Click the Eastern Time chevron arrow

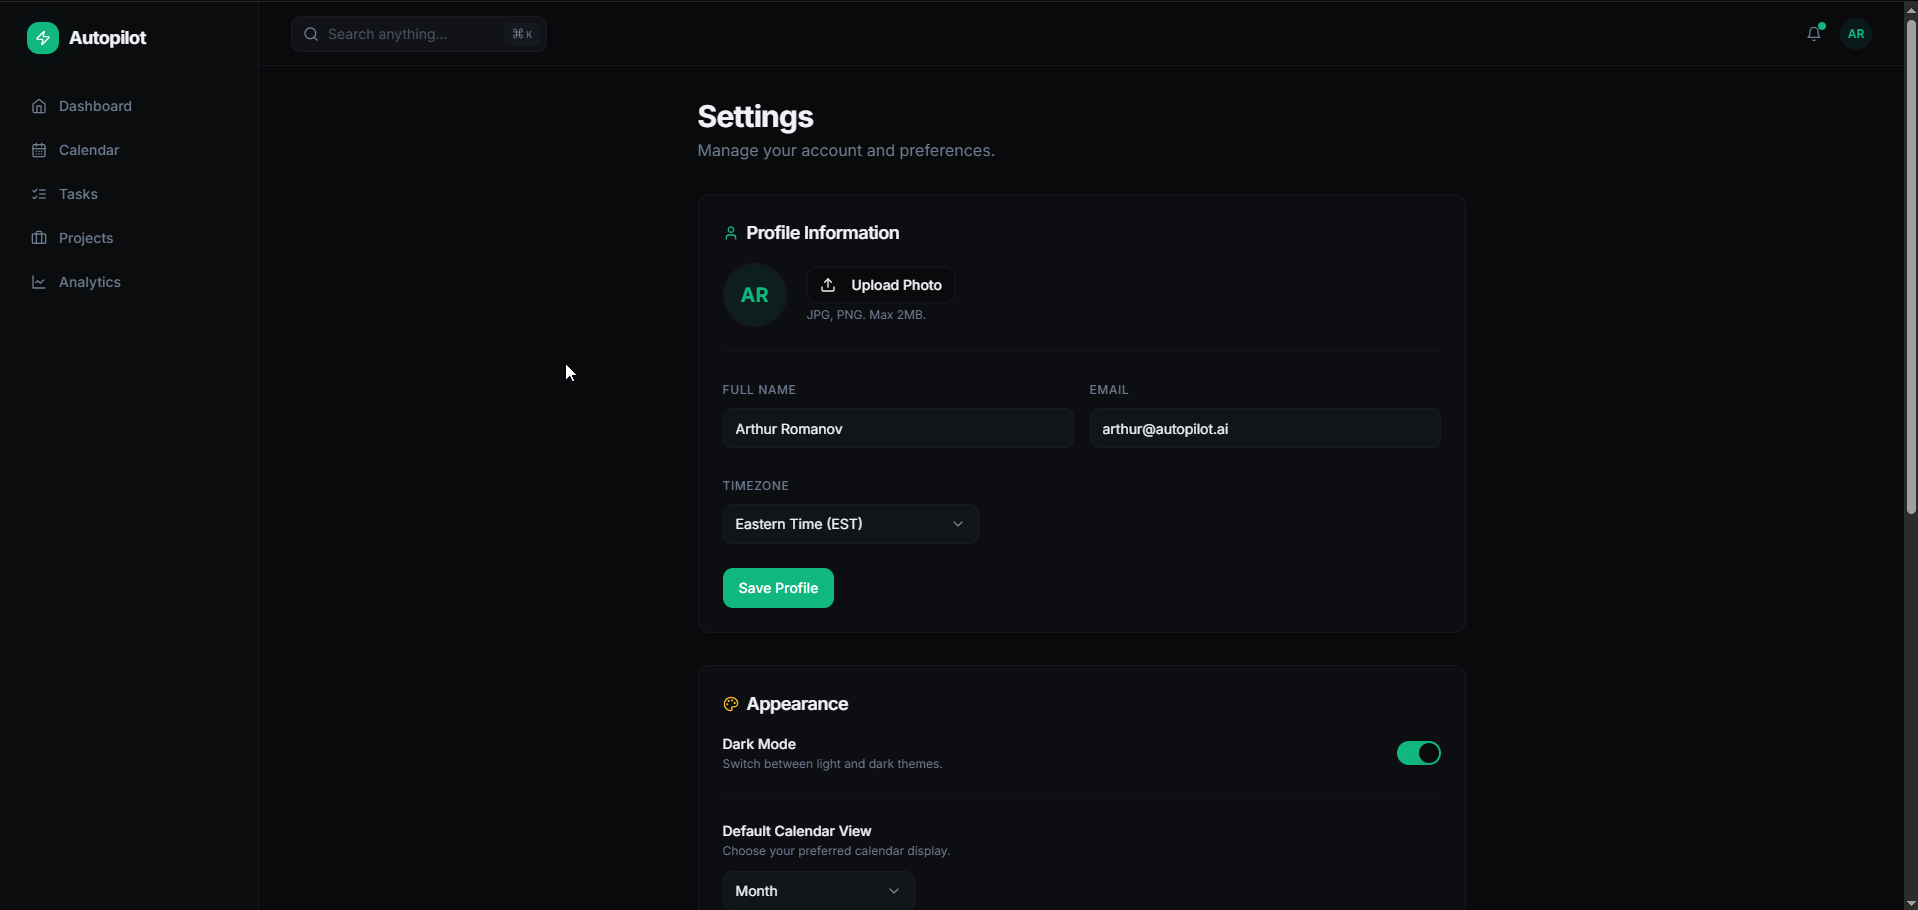[957, 524]
